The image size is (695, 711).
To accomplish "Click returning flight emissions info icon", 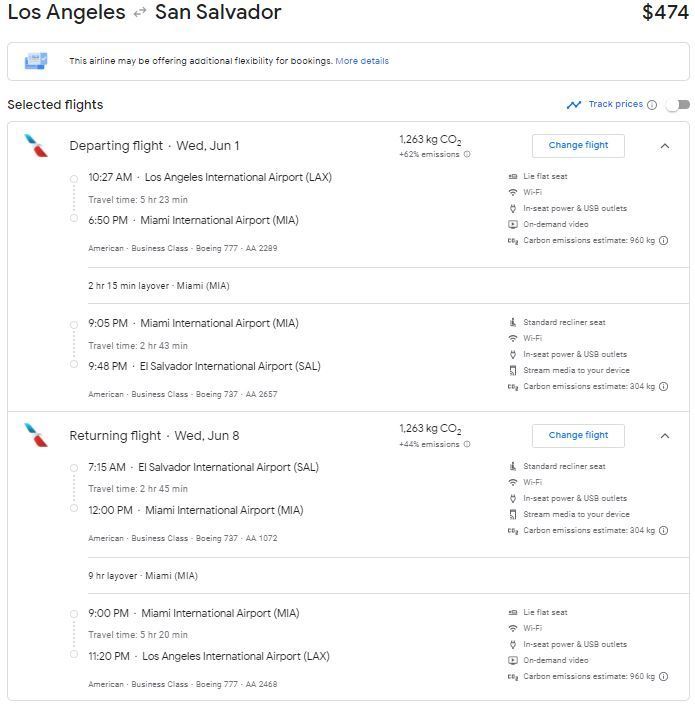I will (467, 445).
